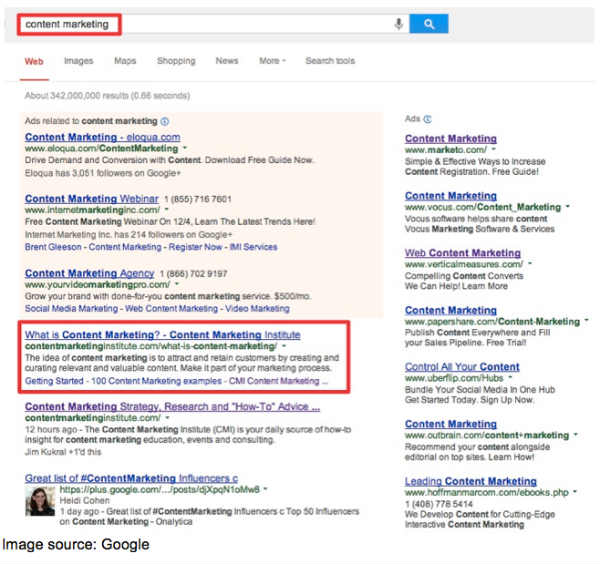Viewport: 600px width, 564px height.
Task: Click the 'Getting Started' sitelink
Action: coord(54,381)
